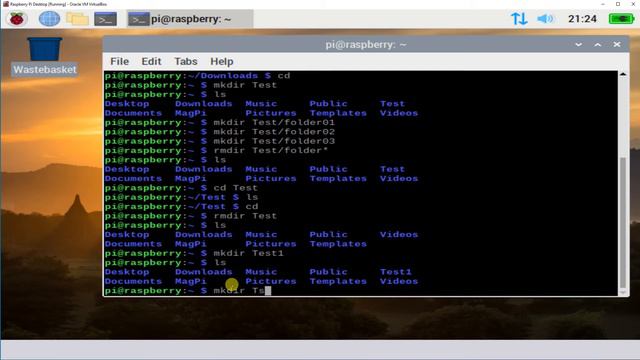Click 'mkdir Test/folder03' command text
Viewport: 640px width, 360px height.
(274, 141)
